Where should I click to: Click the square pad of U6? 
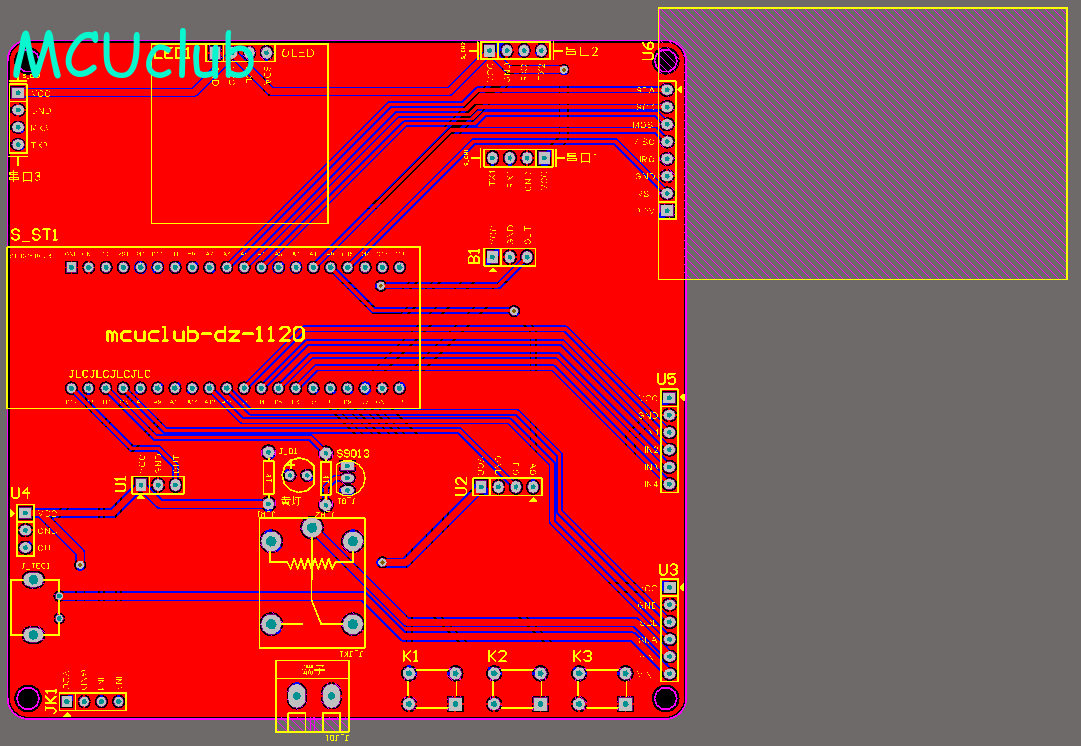click(x=667, y=210)
